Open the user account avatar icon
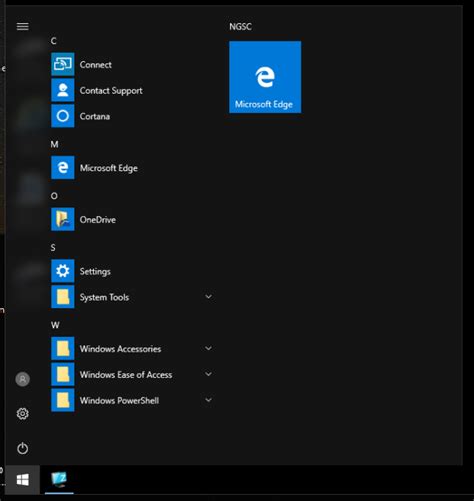This screenshot has width=474, height=501. click(23, 379)
